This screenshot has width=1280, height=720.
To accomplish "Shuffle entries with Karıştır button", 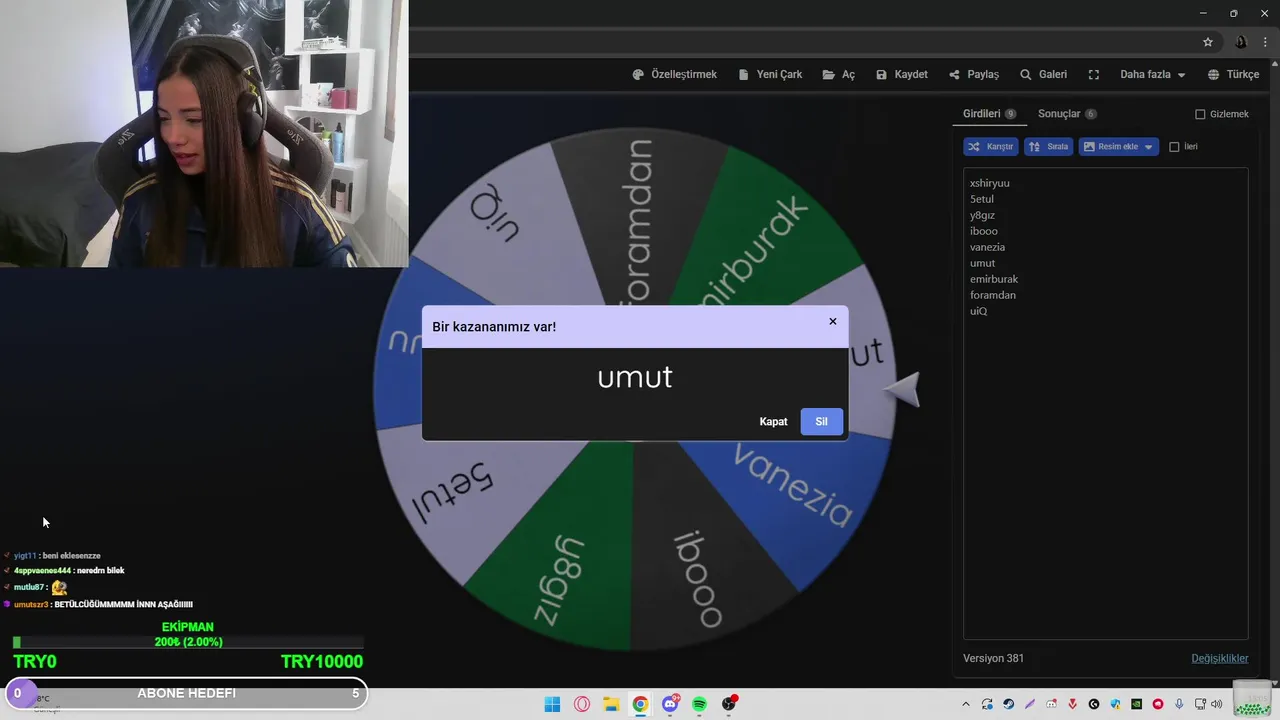I will [x=991, y=147].
